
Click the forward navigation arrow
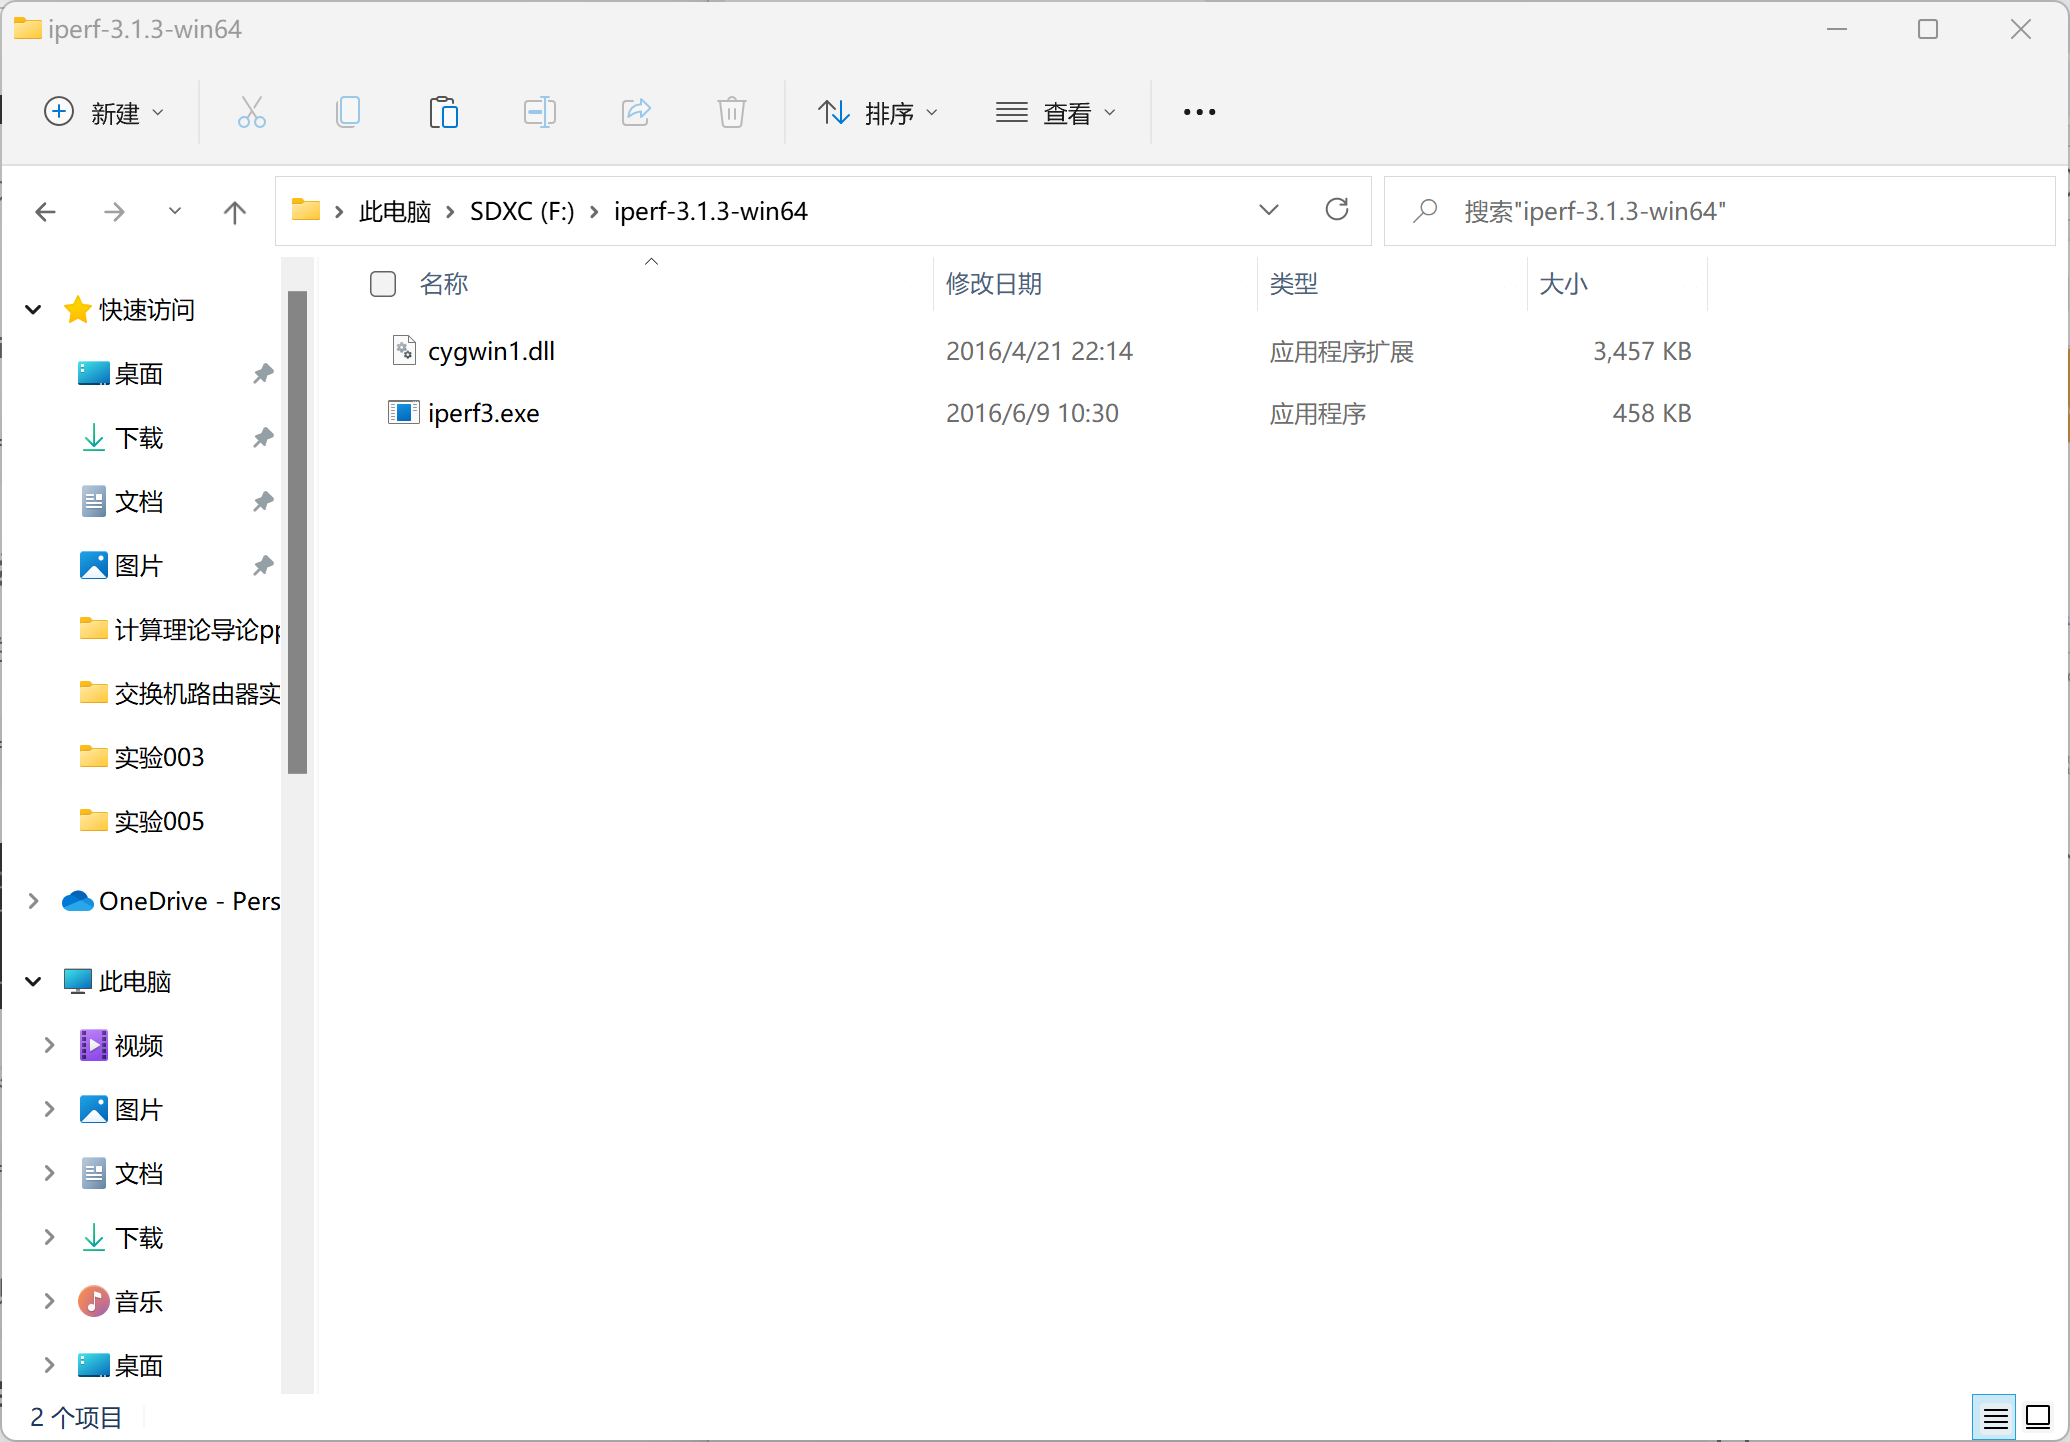[114, 211]
